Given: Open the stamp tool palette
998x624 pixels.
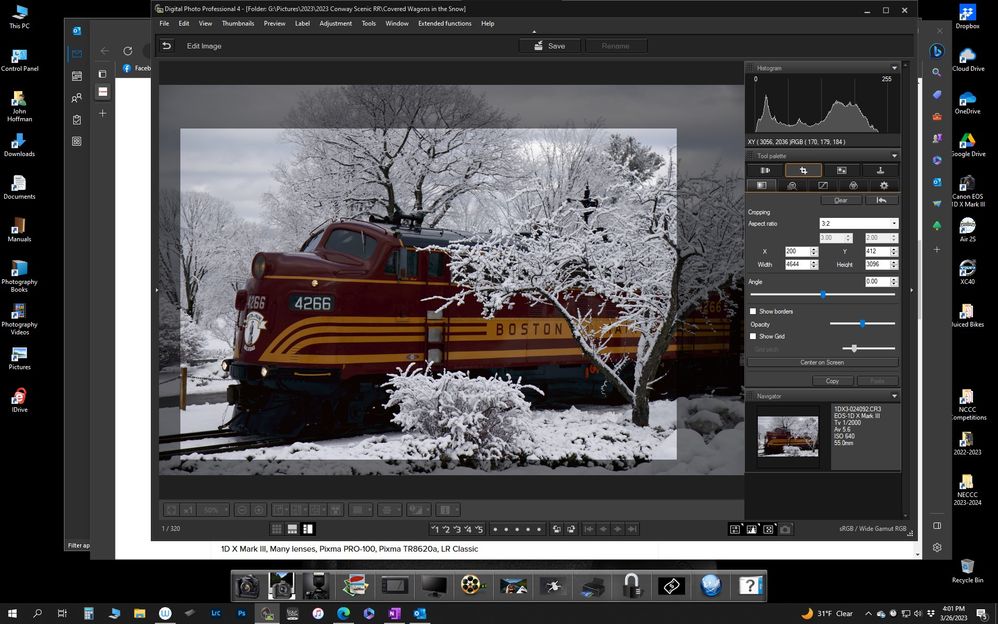Looking at the screenshot, I should (x=880, y=171).
